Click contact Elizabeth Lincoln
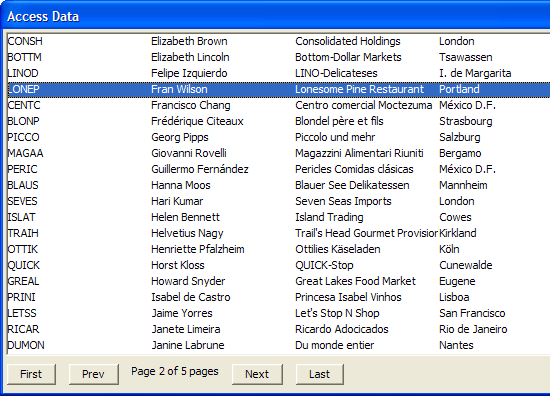This screenshot has width=550, height=396. click(x=190, y=57)
